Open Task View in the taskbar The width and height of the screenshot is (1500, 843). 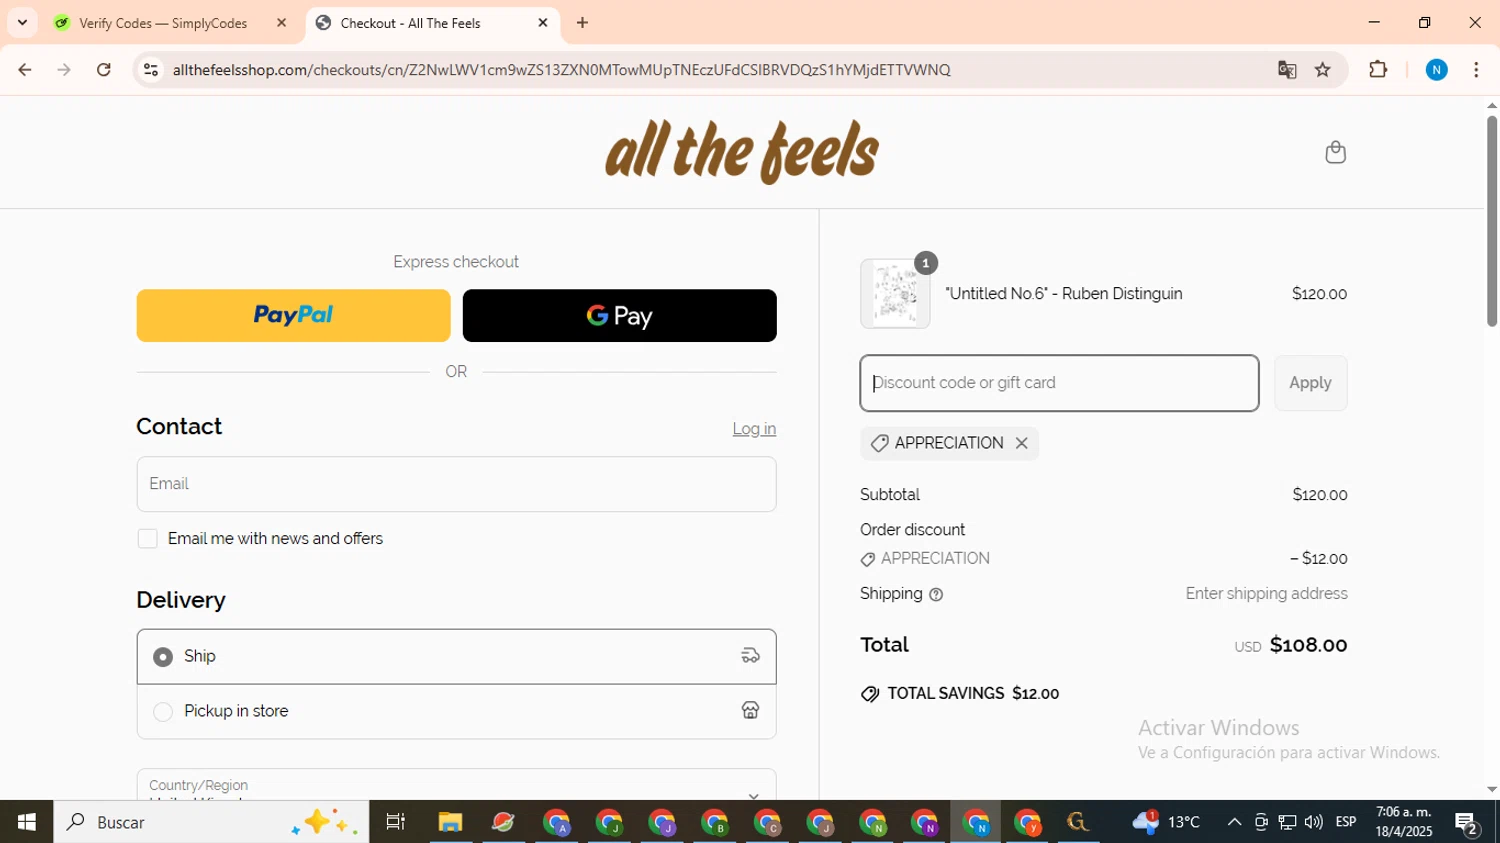click(x=396, y=822)
